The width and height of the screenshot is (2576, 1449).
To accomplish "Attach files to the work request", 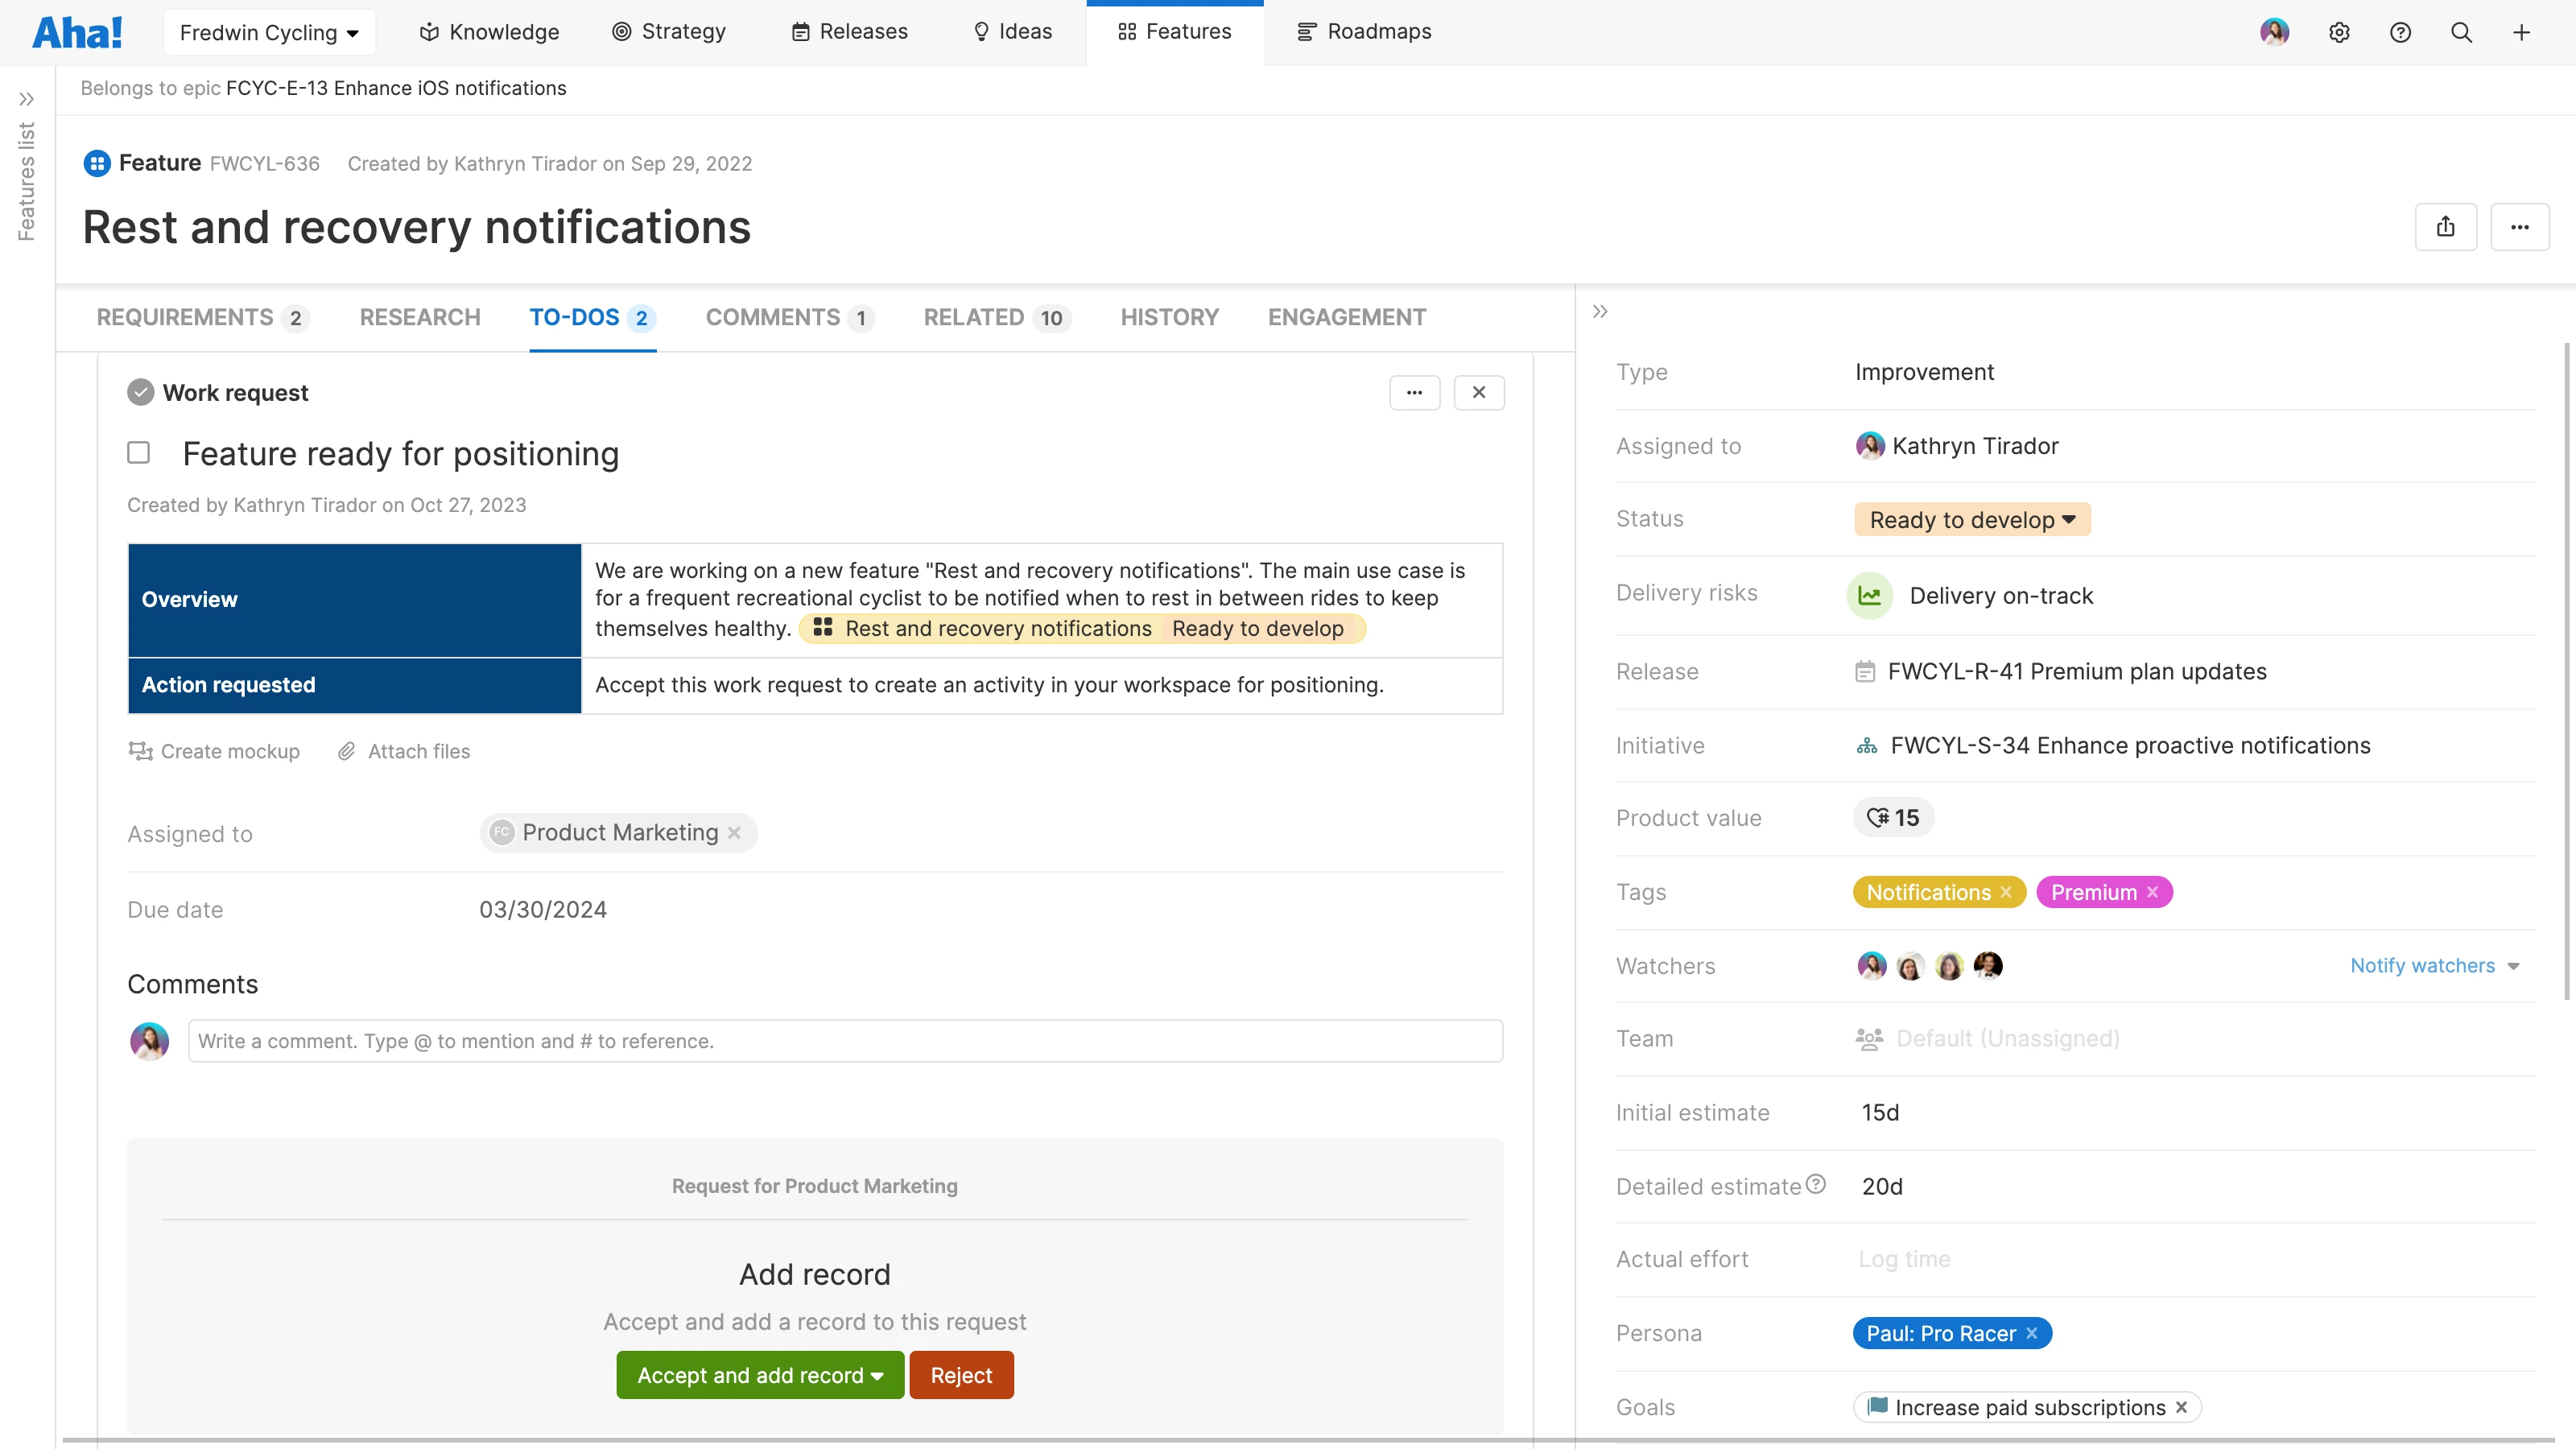I will click(404, 751).
